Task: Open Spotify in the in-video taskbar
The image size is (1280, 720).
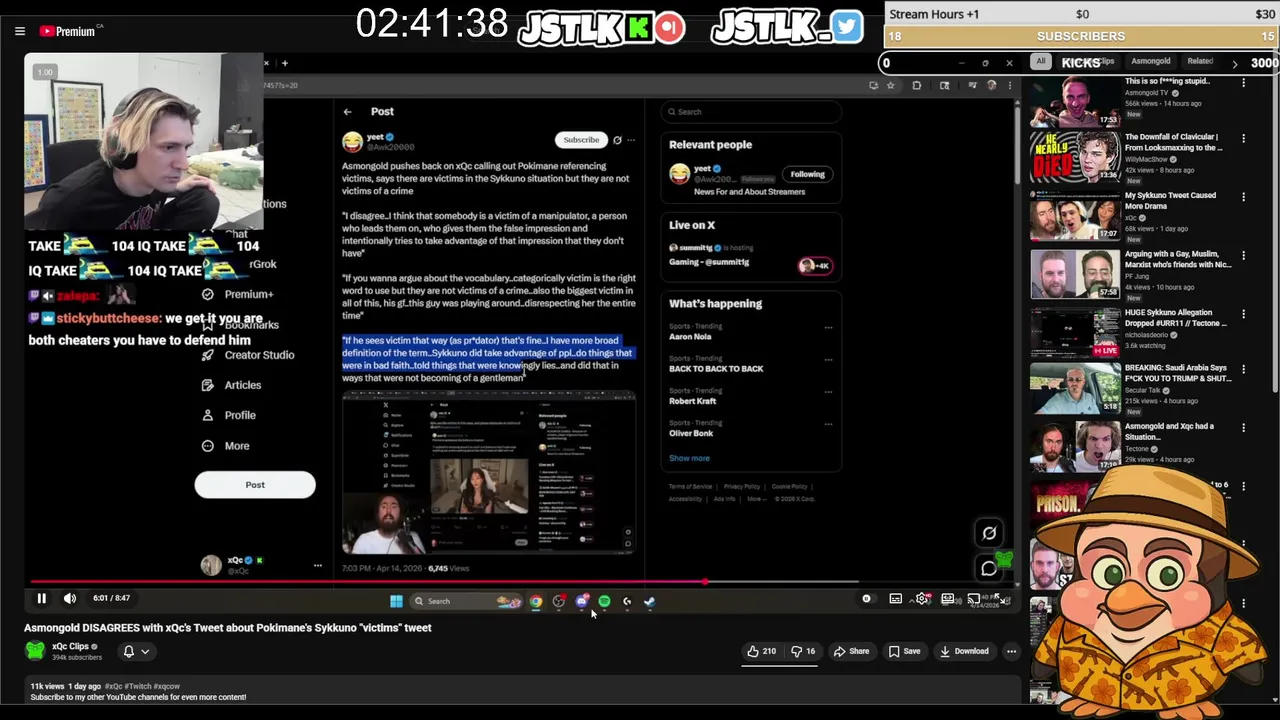Action: (x=604, y=601)
